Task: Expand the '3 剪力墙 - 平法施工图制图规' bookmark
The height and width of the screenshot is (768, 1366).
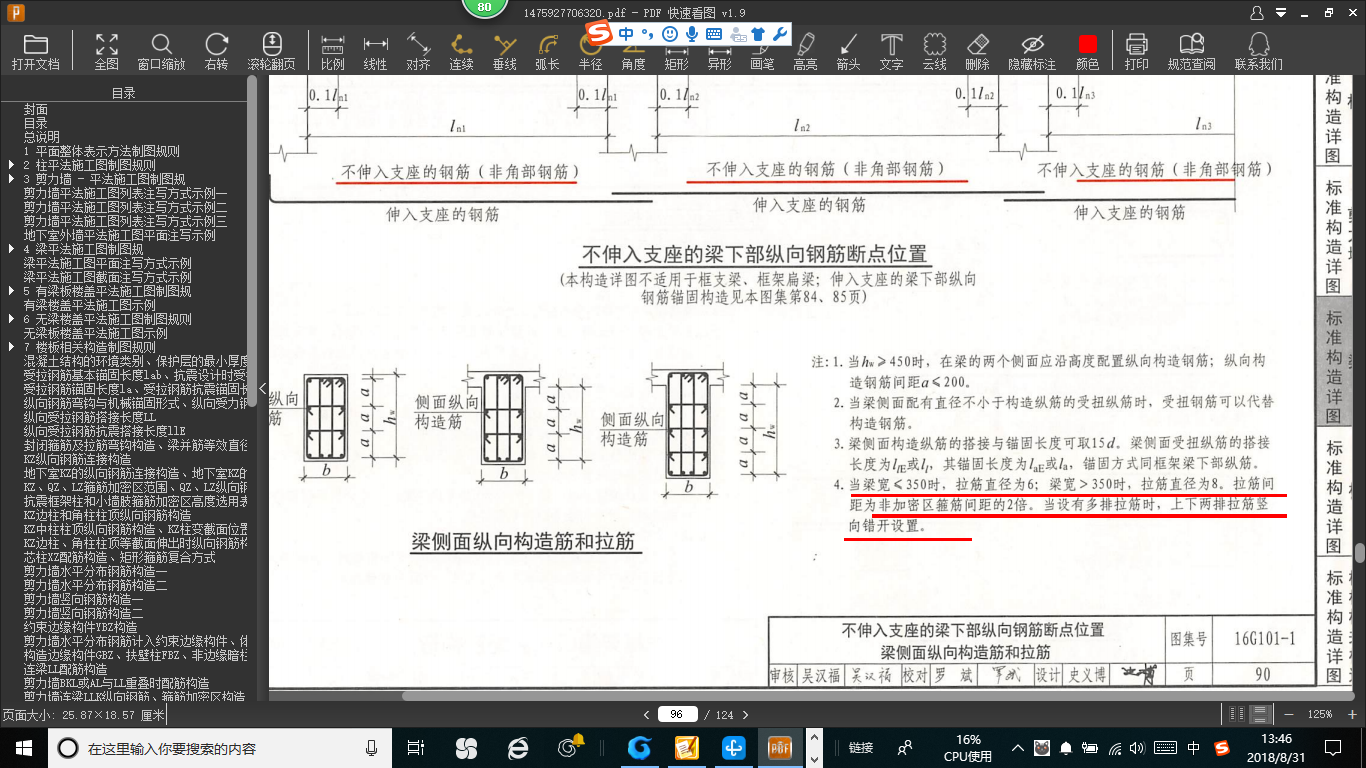Action: [x=11, y=179]
